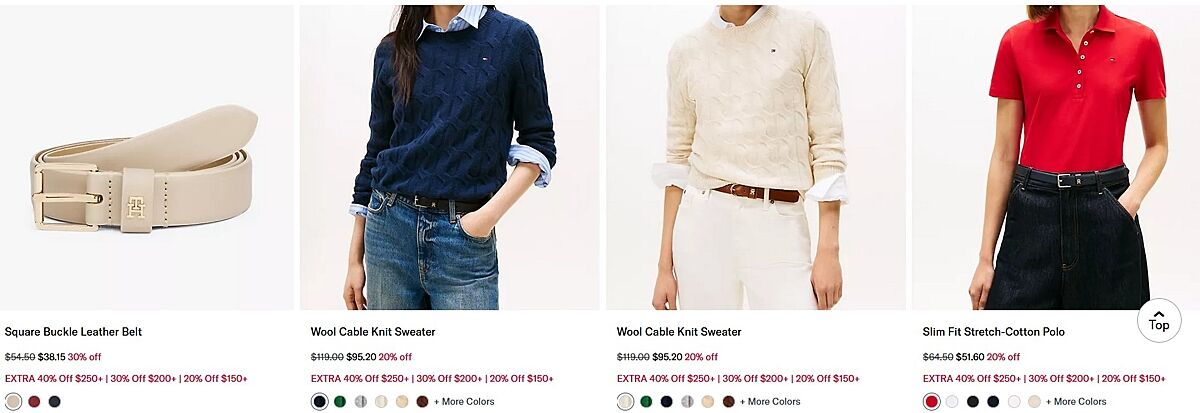Select the beige swatch for the leather belt
The height and width of the screenshot is (413, 1200).
(x=13, y=401)
